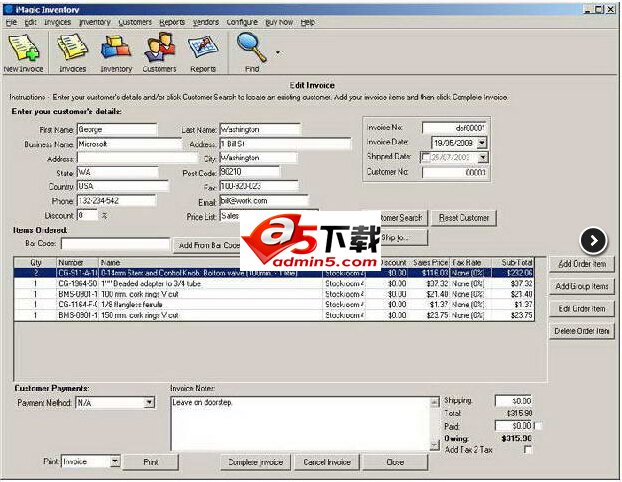622x482 pixels.
Task: Select the 150 mm cork rings row
Action: pyautogui.click(x=274, y=315)
